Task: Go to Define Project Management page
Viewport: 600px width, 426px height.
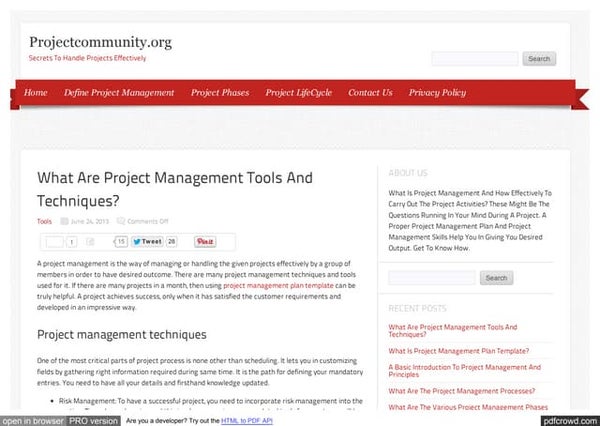Action: pyautogui.click(x=119, y=93)
